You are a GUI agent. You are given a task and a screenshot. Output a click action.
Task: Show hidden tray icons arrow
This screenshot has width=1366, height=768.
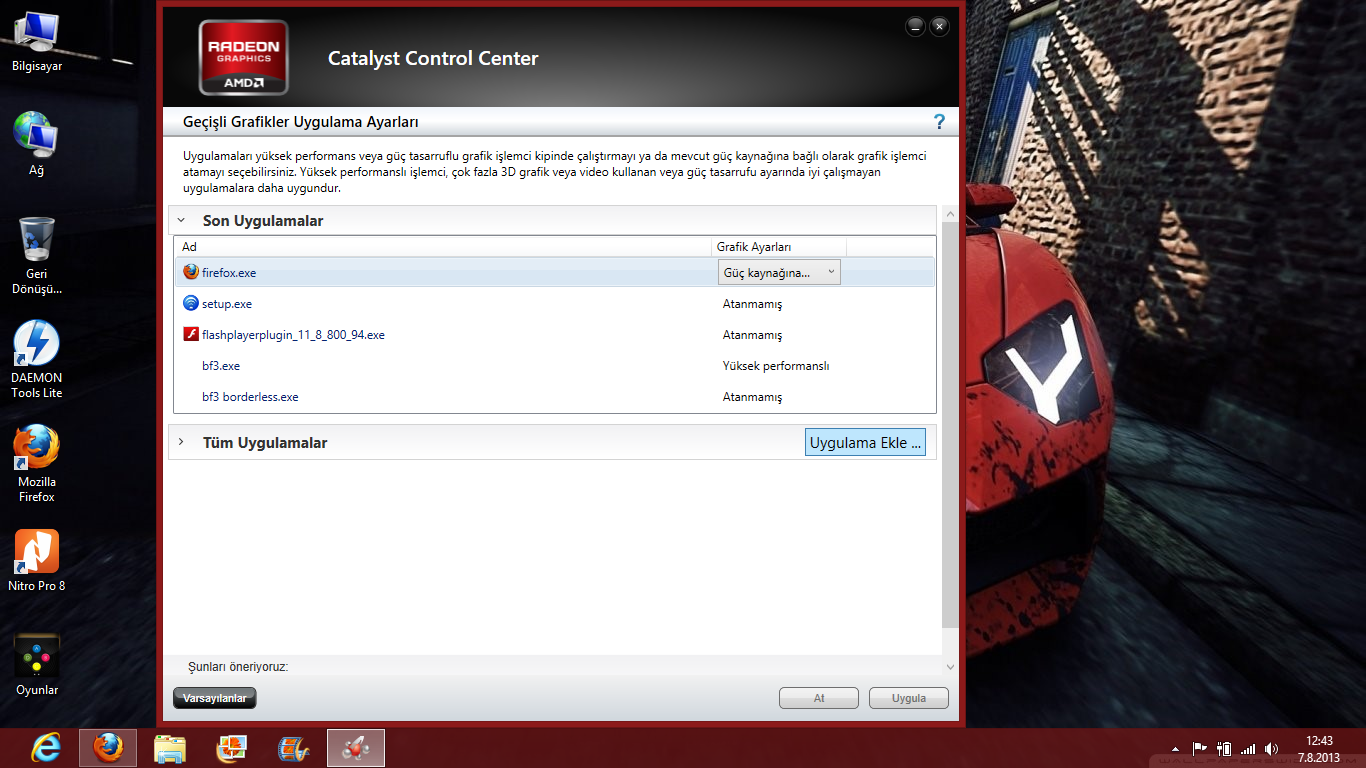[x=1176, y=748]
